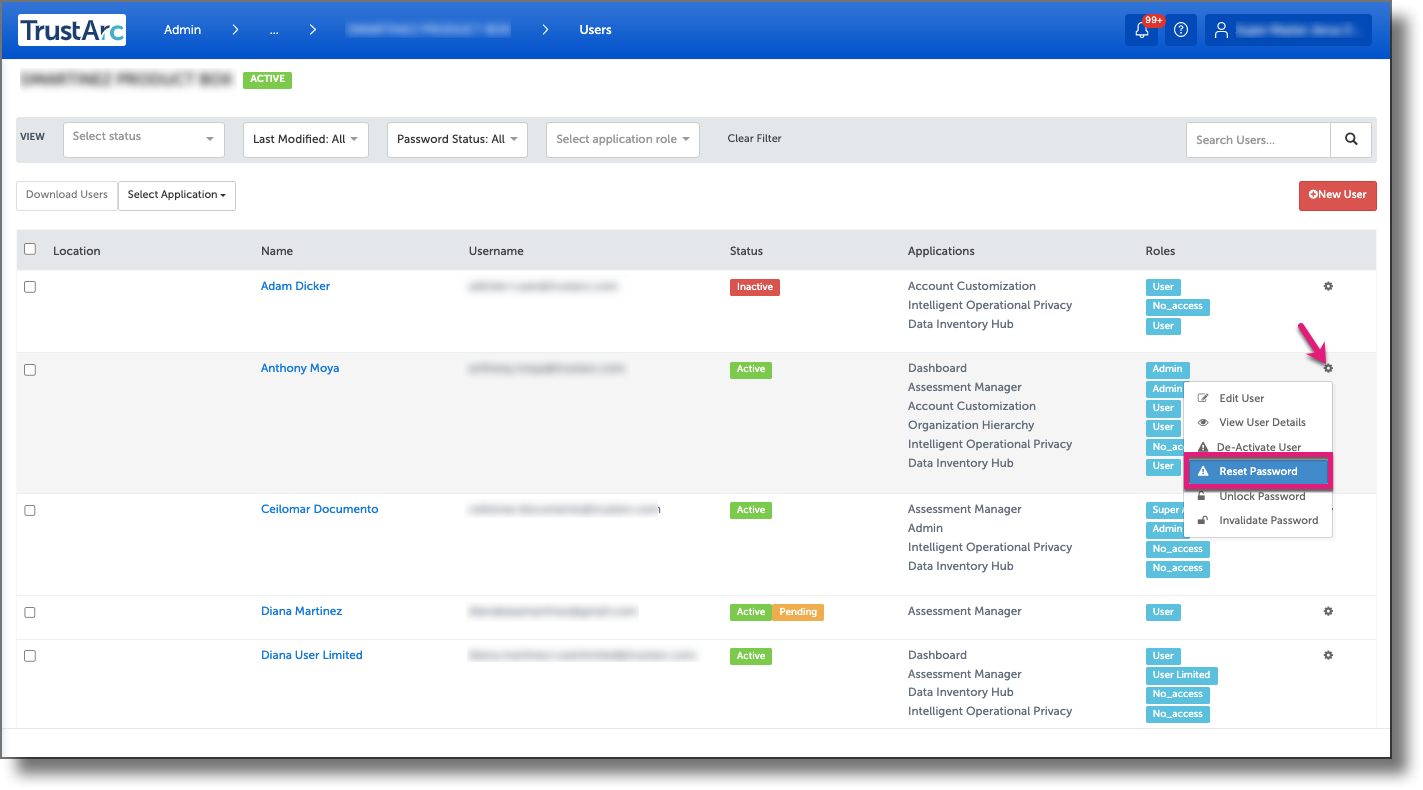Open Diana User Limited user link
Screen dimensions: 1423x790
(x=312, y=655)
